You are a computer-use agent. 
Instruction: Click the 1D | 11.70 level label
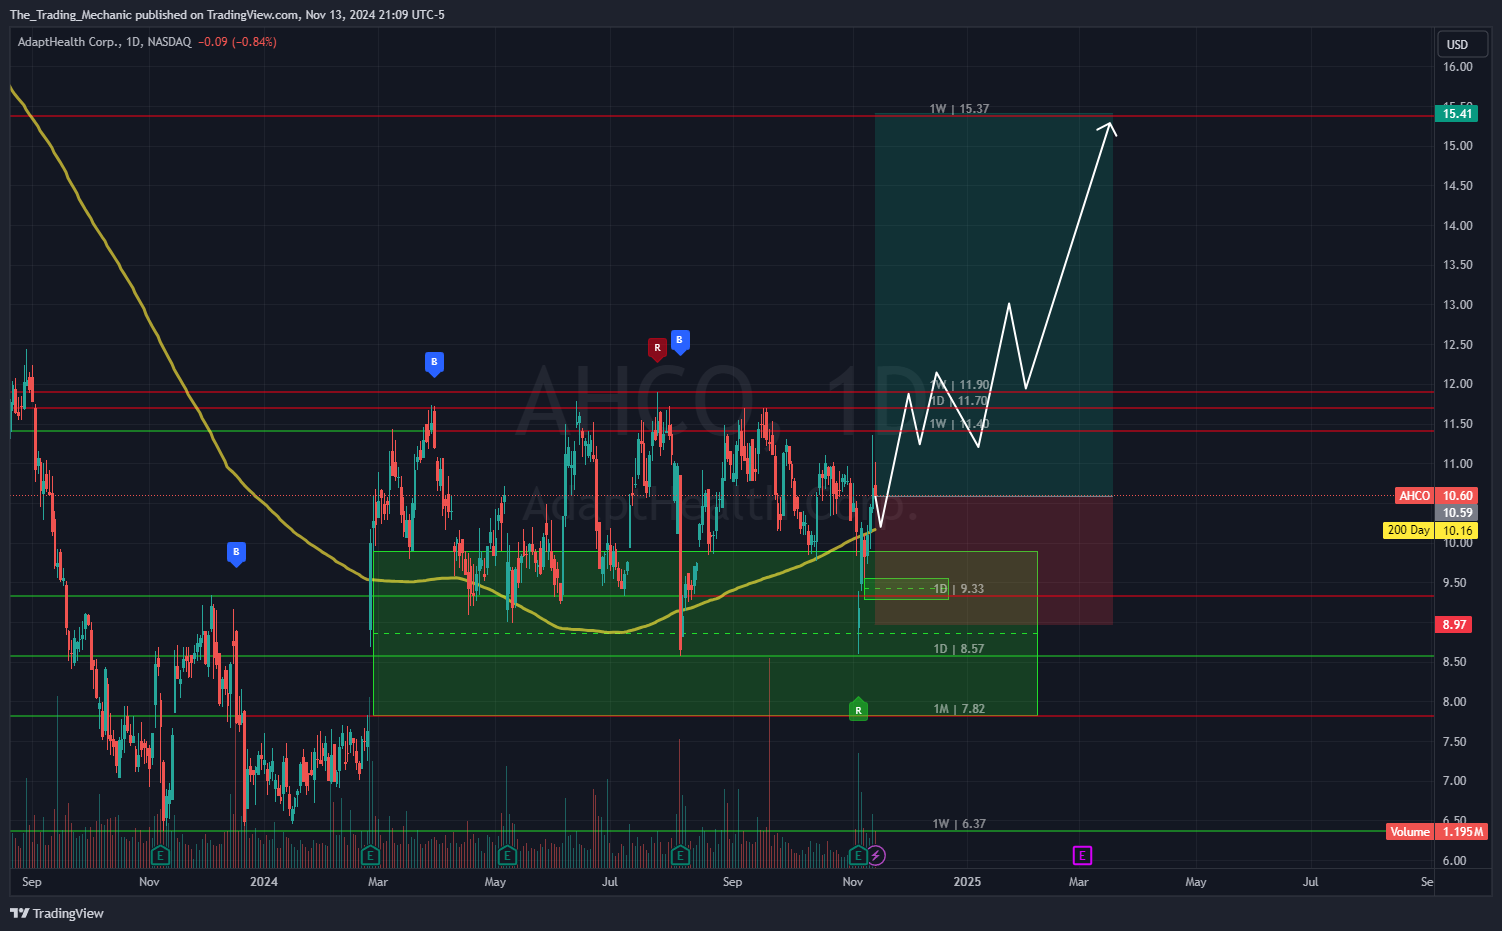[x=959, y=401]
